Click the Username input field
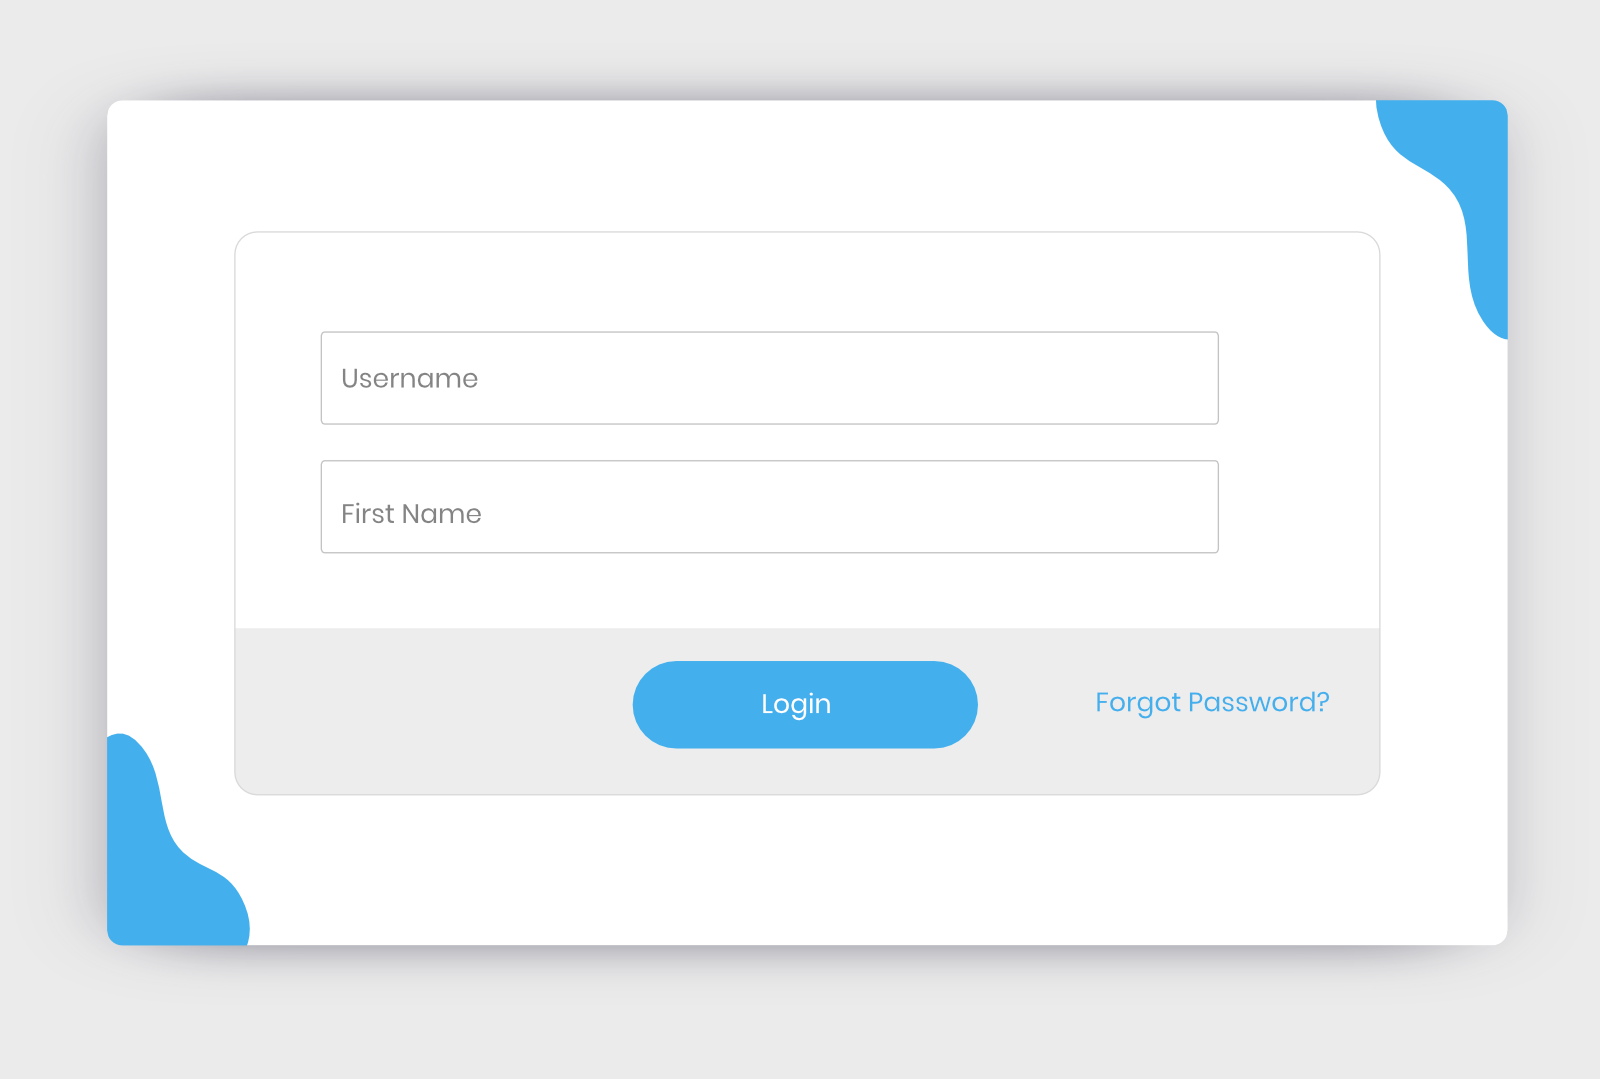This screenshot has width=1600, height=1079. point(769,378)
